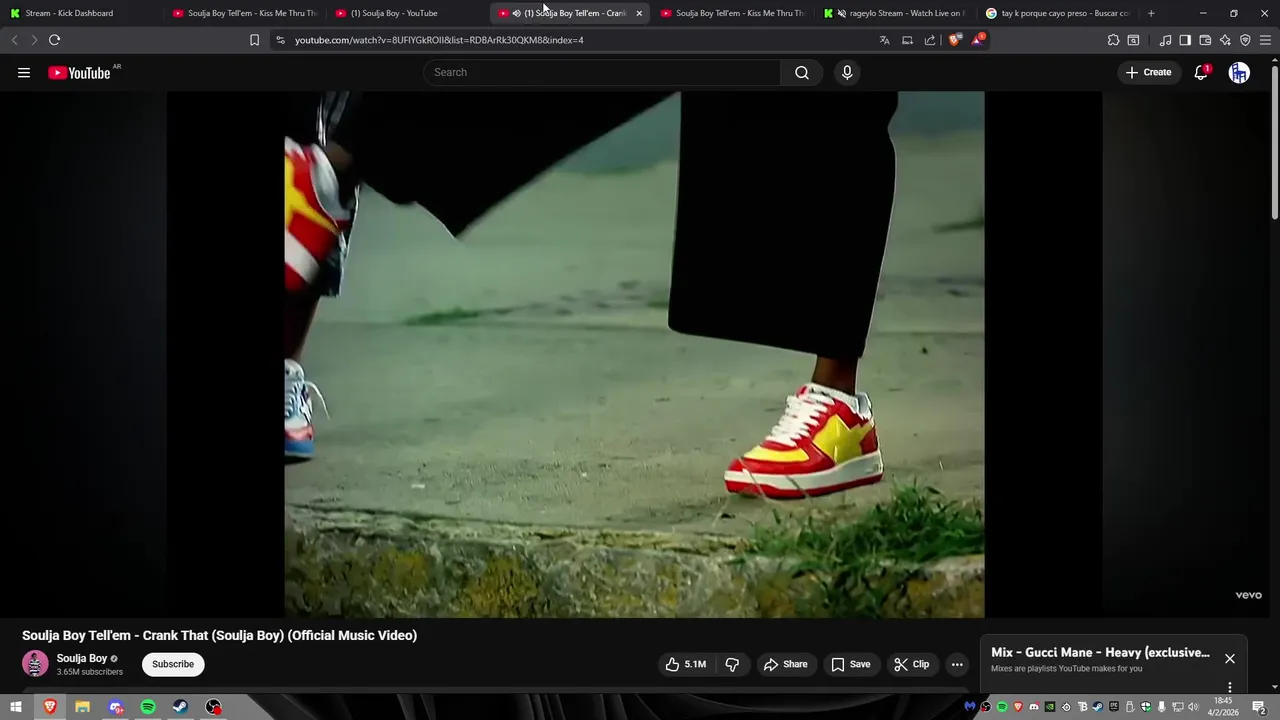Open File Explorer from taskbar
The height and width of the screenshot is (720, 1280).
83,707
